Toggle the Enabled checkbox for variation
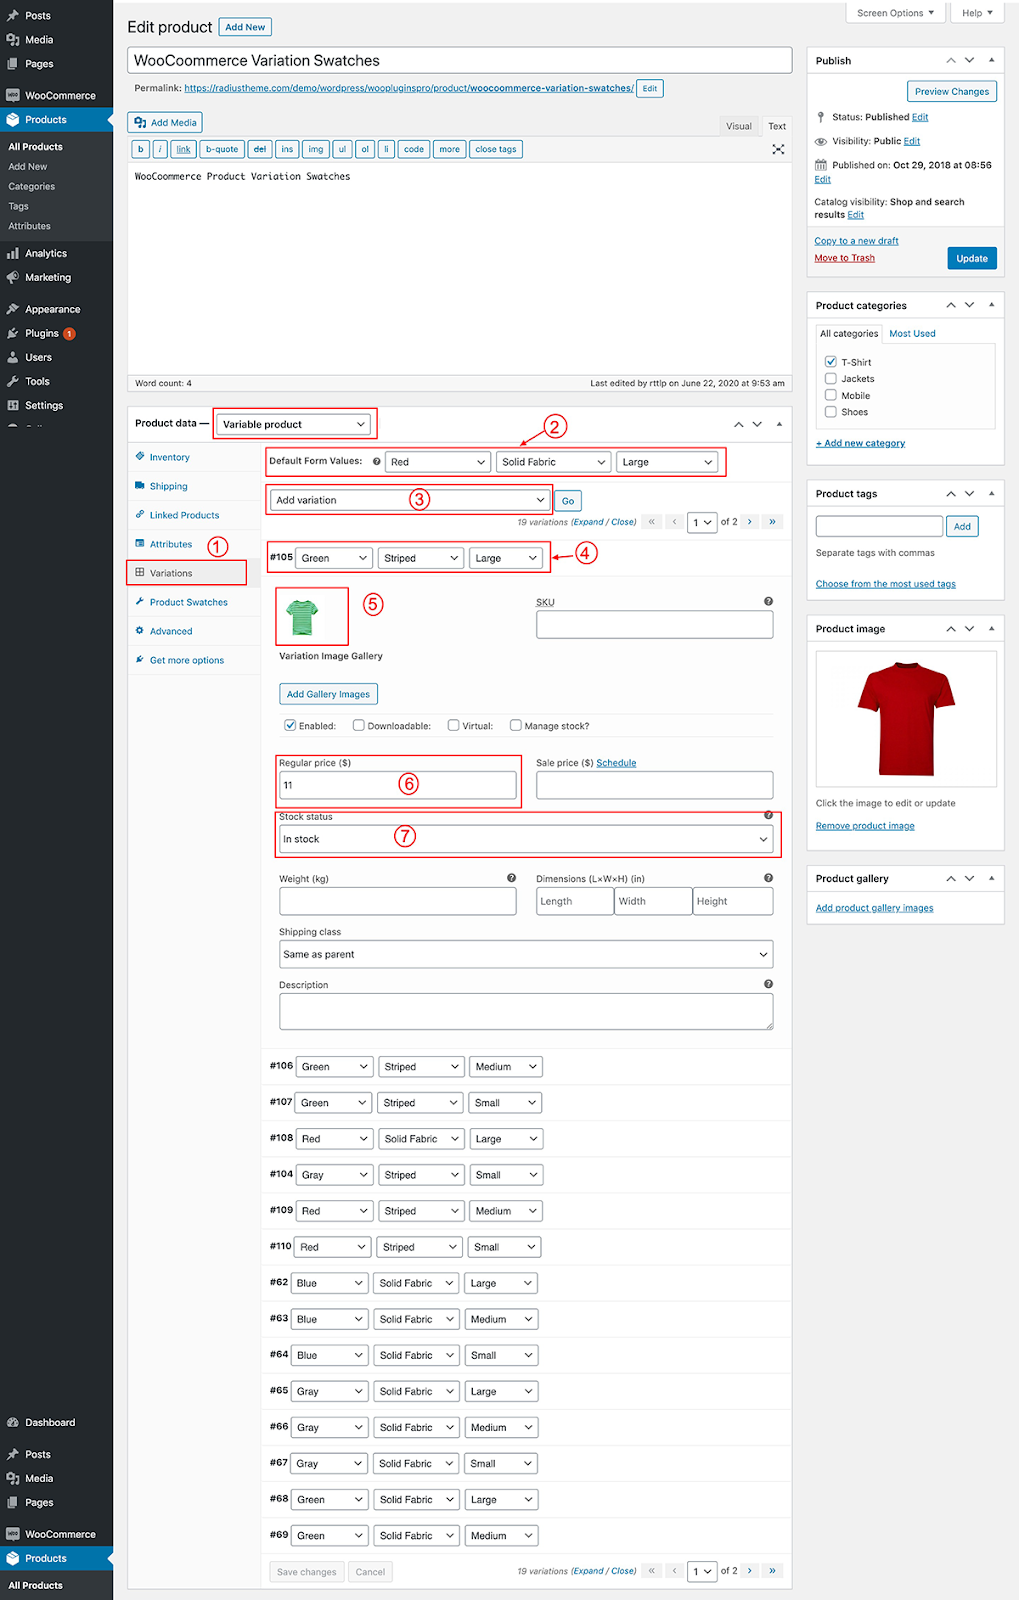The image size is (1019, 1600). 290,726
